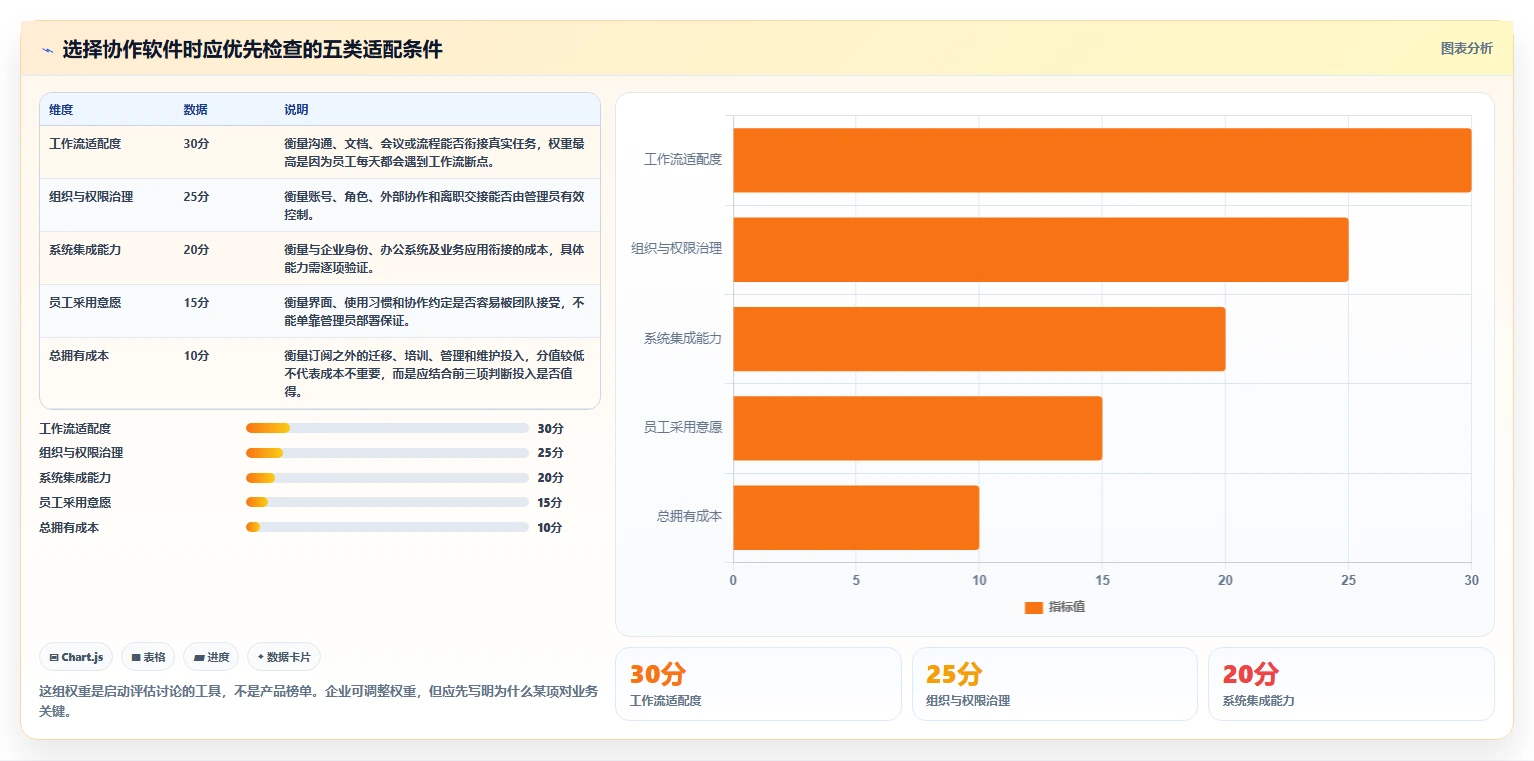Image resolution: width=1534 pixels, height=761 pixels.
Task: Click the 系统集成能力 progress bar
Action: pos(387,478)
